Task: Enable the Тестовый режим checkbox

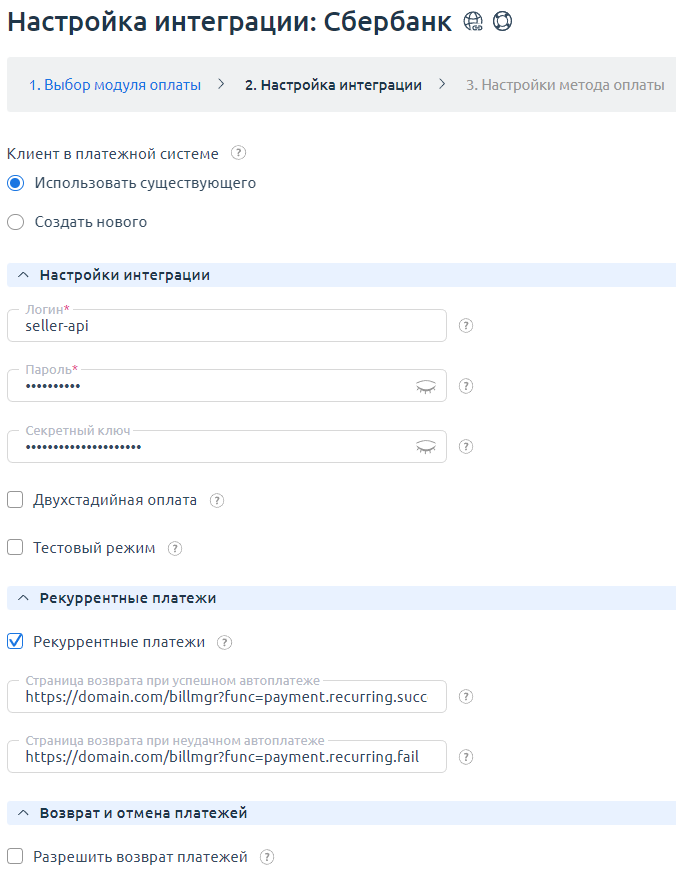Action: tap(16, 548)
